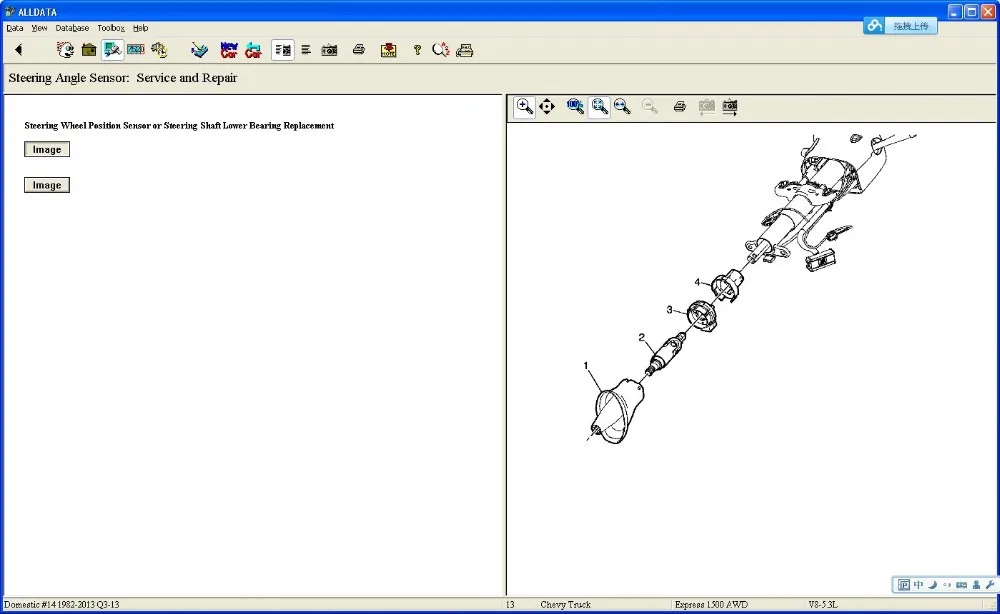Image resolution: width=1000 pixels, height=614 pixels.
Task: Select the four-arrow pan tool
Action: click(547, 106)
